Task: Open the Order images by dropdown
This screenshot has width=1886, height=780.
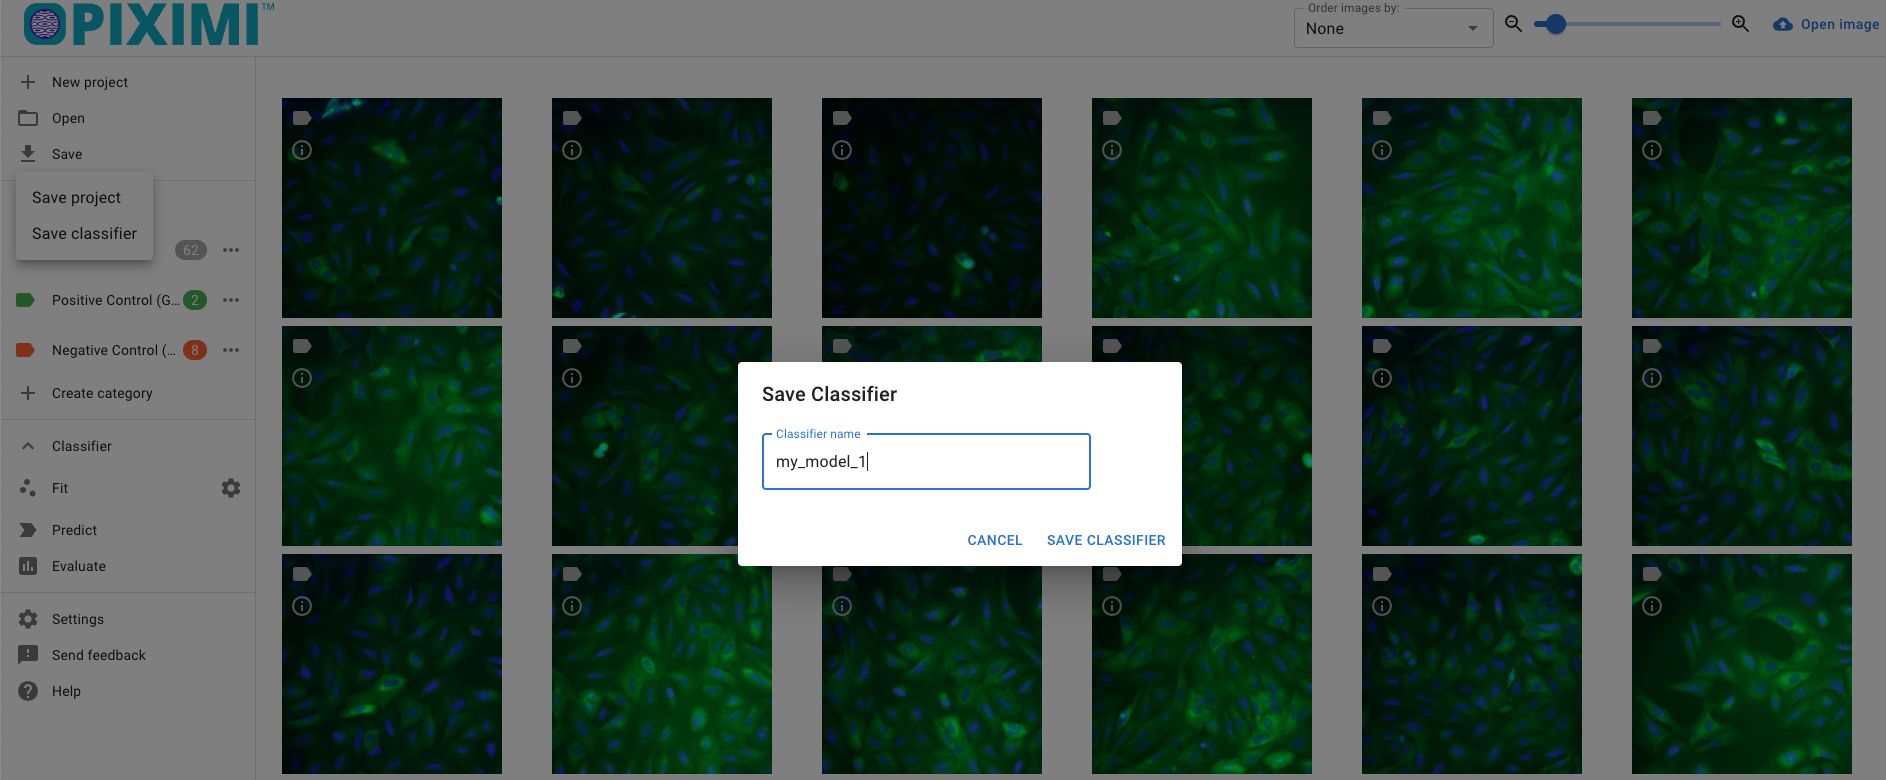Action: tap(1393, 28)
